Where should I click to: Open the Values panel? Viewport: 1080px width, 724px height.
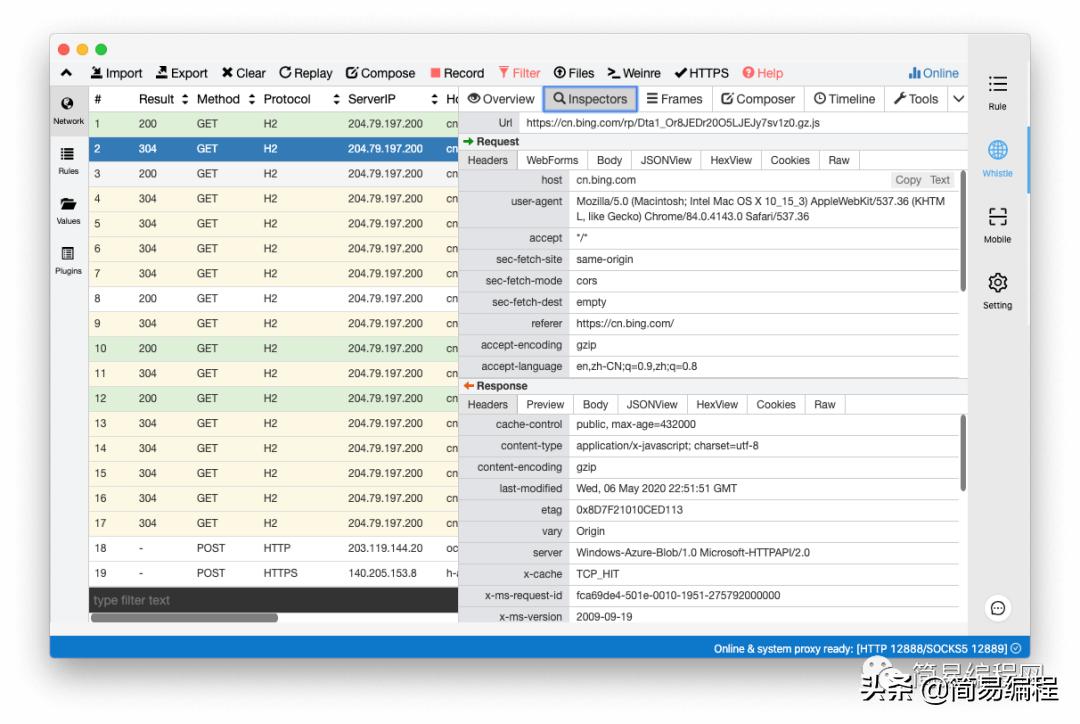pos(67,210)
